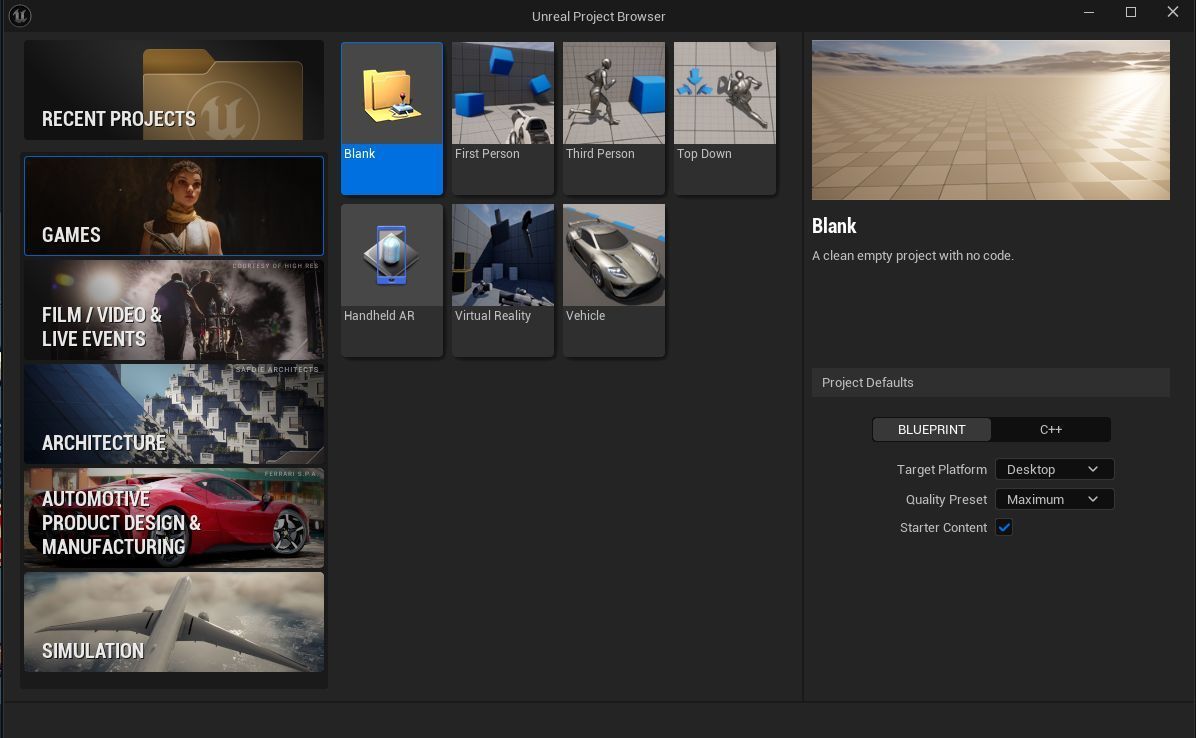Screen dimensions: 1196x738
Task: Maximize the Unreal Project Browser window
Action: click(x=1131, y=12)
